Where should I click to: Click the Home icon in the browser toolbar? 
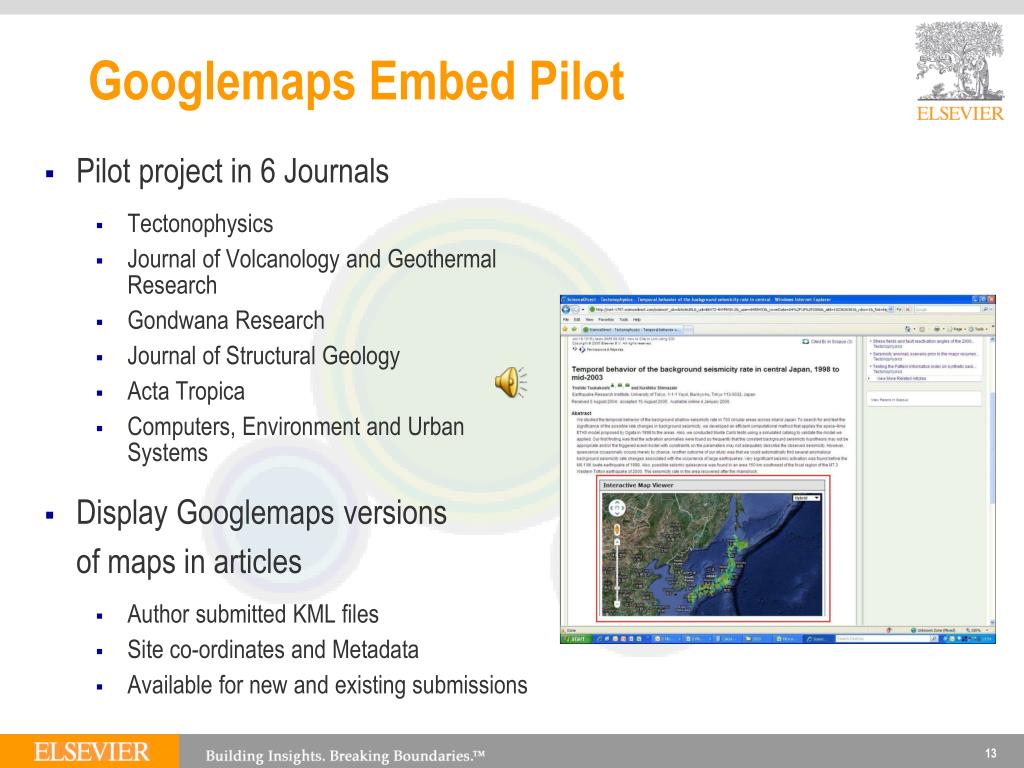(908, 329)
